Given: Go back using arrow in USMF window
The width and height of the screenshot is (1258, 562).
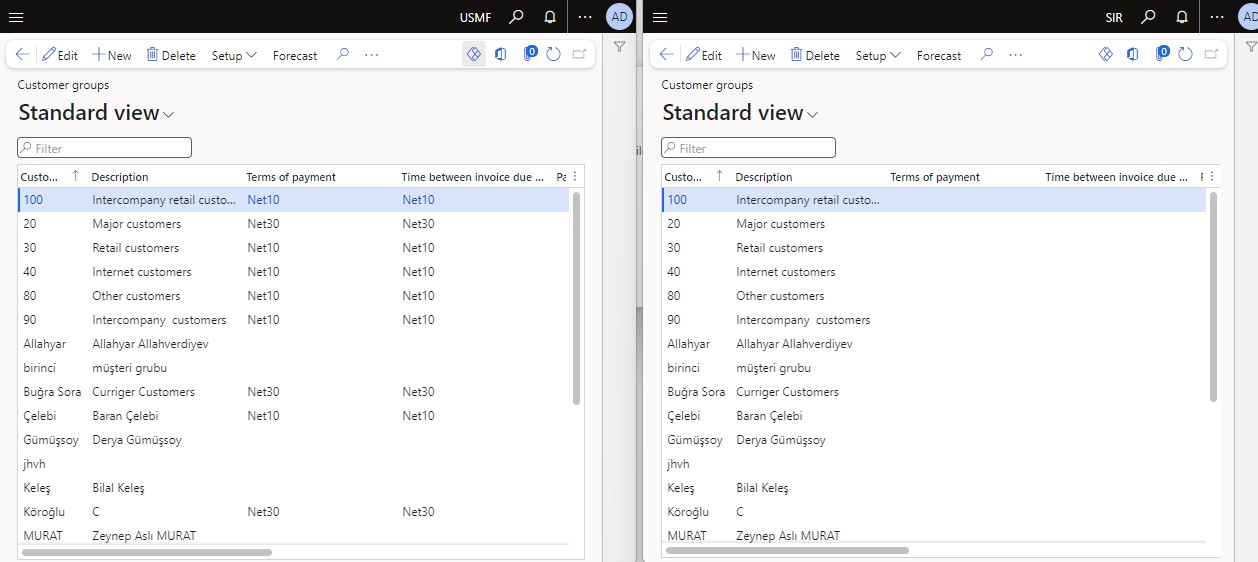Looking at the screenshot, I should click(23, 55).
